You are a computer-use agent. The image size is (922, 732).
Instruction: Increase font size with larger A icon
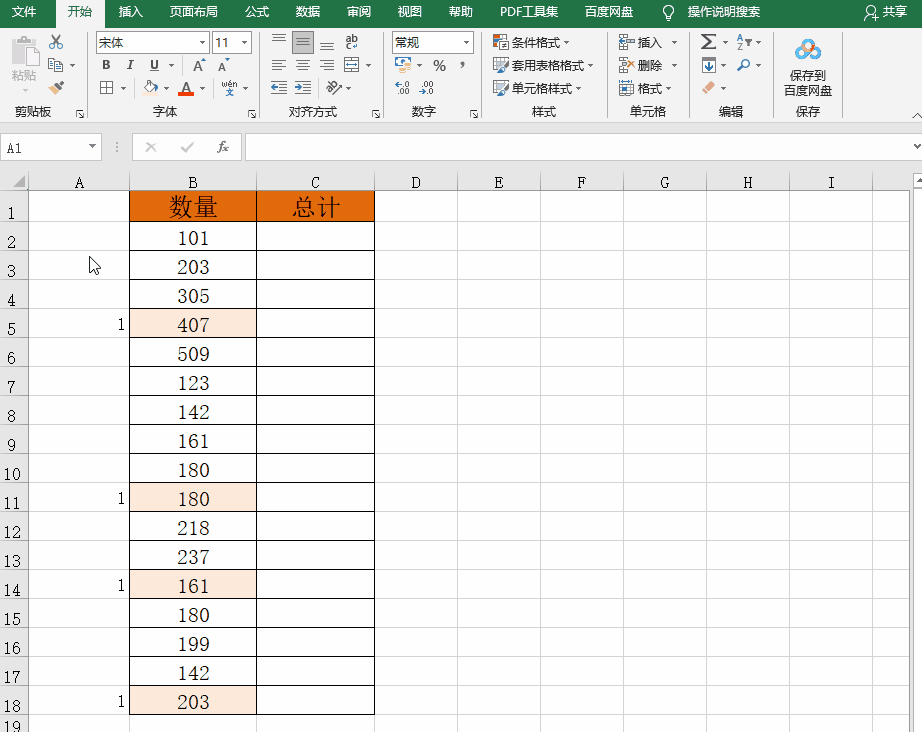199,65
